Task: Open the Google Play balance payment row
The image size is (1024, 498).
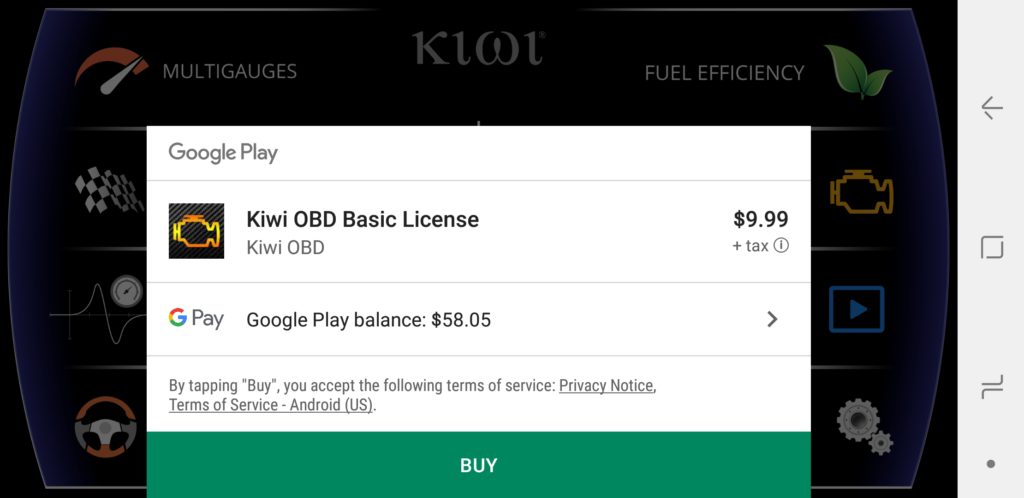Action: (x=479, y=319)
